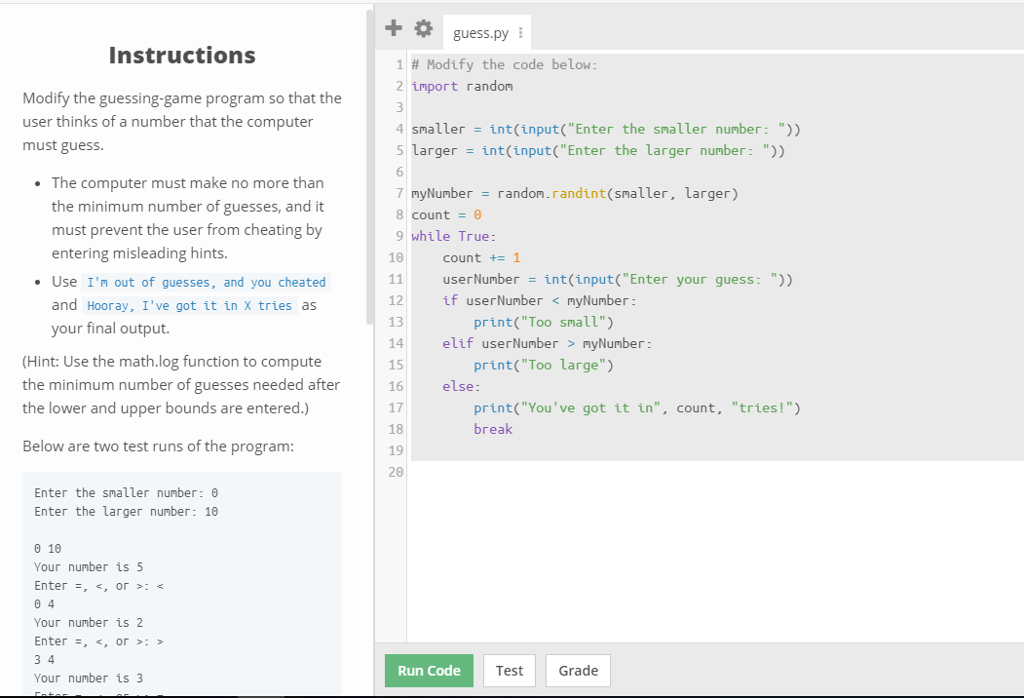Click the Test button
1024x698 pixels.
pyautogui.click(x=509, y=671)
